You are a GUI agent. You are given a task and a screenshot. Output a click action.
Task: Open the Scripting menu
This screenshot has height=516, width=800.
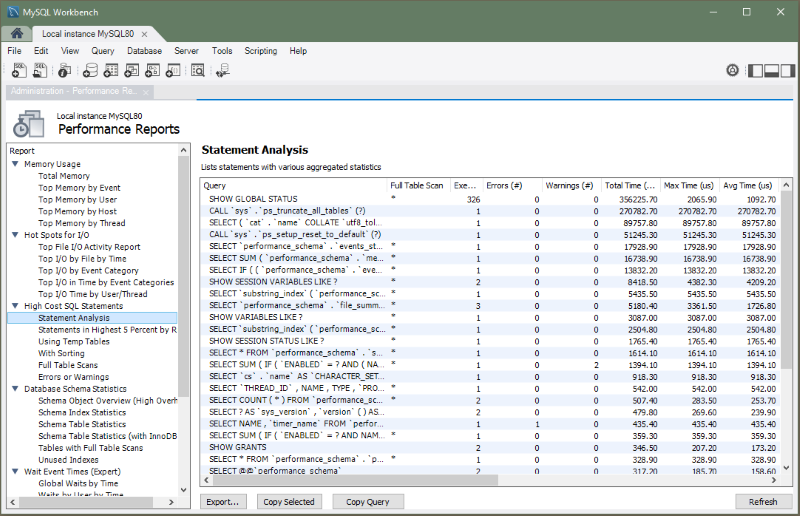261,50
